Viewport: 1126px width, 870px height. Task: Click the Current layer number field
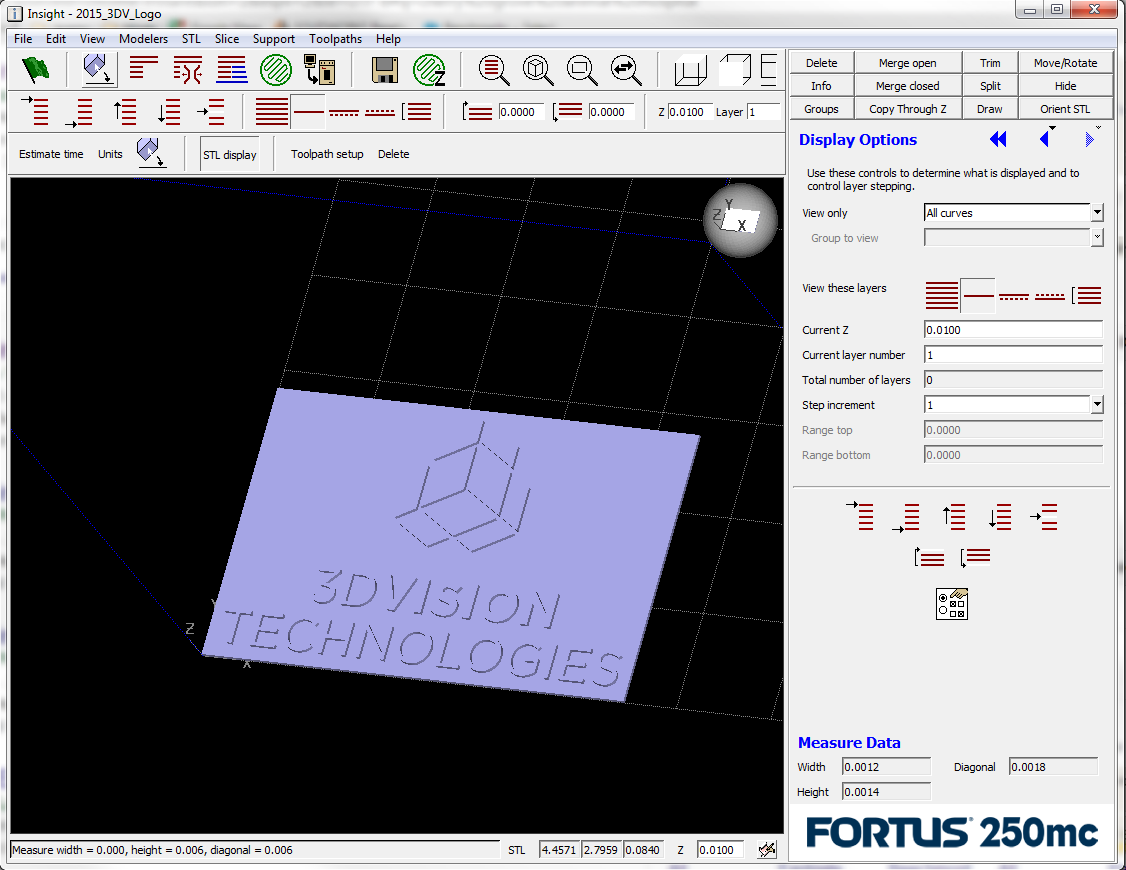(x=1013, y=355)
